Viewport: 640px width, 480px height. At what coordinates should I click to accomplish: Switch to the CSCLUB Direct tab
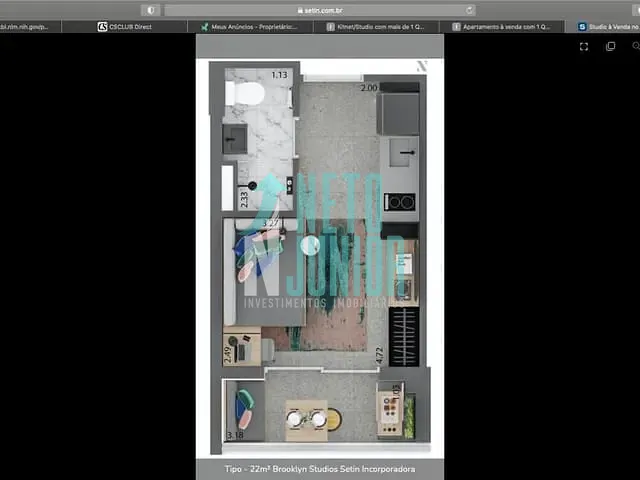point(124,27)
